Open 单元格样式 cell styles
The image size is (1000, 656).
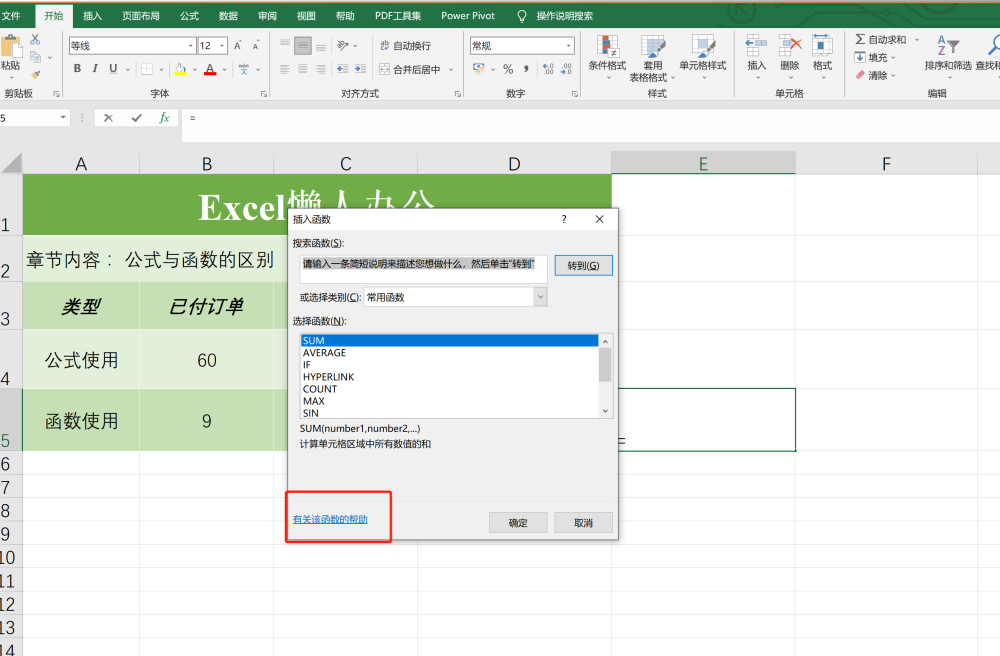703,58
